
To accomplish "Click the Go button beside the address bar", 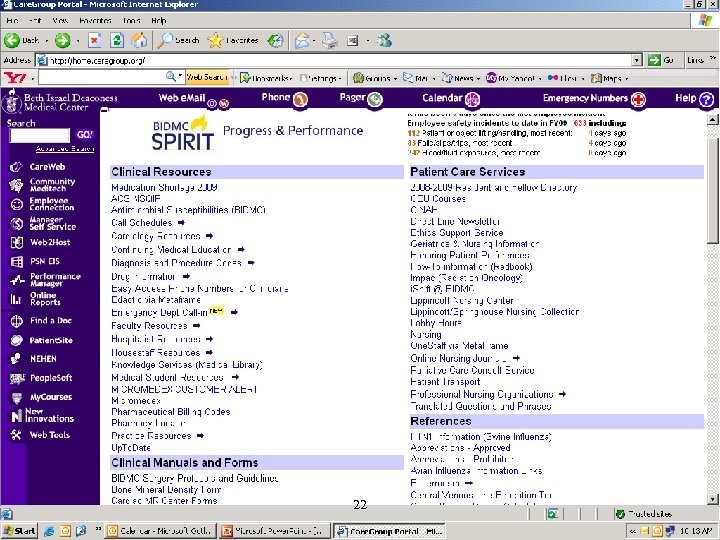I will click(661, 60).
